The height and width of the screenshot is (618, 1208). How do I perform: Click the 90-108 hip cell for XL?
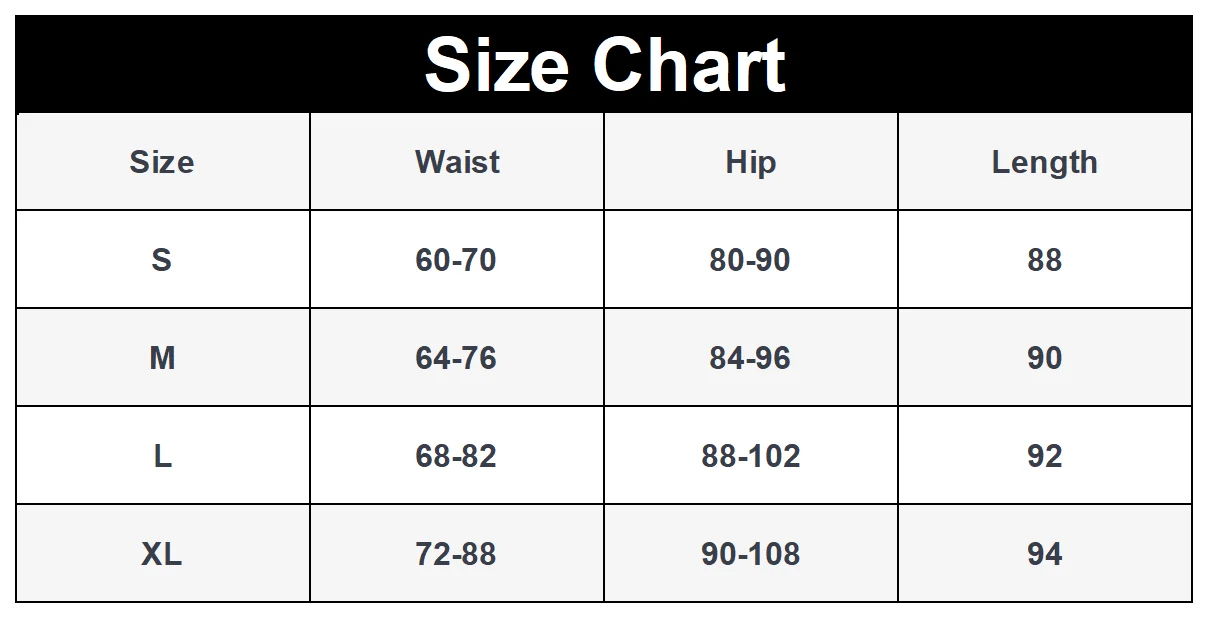tap(750, 554)
